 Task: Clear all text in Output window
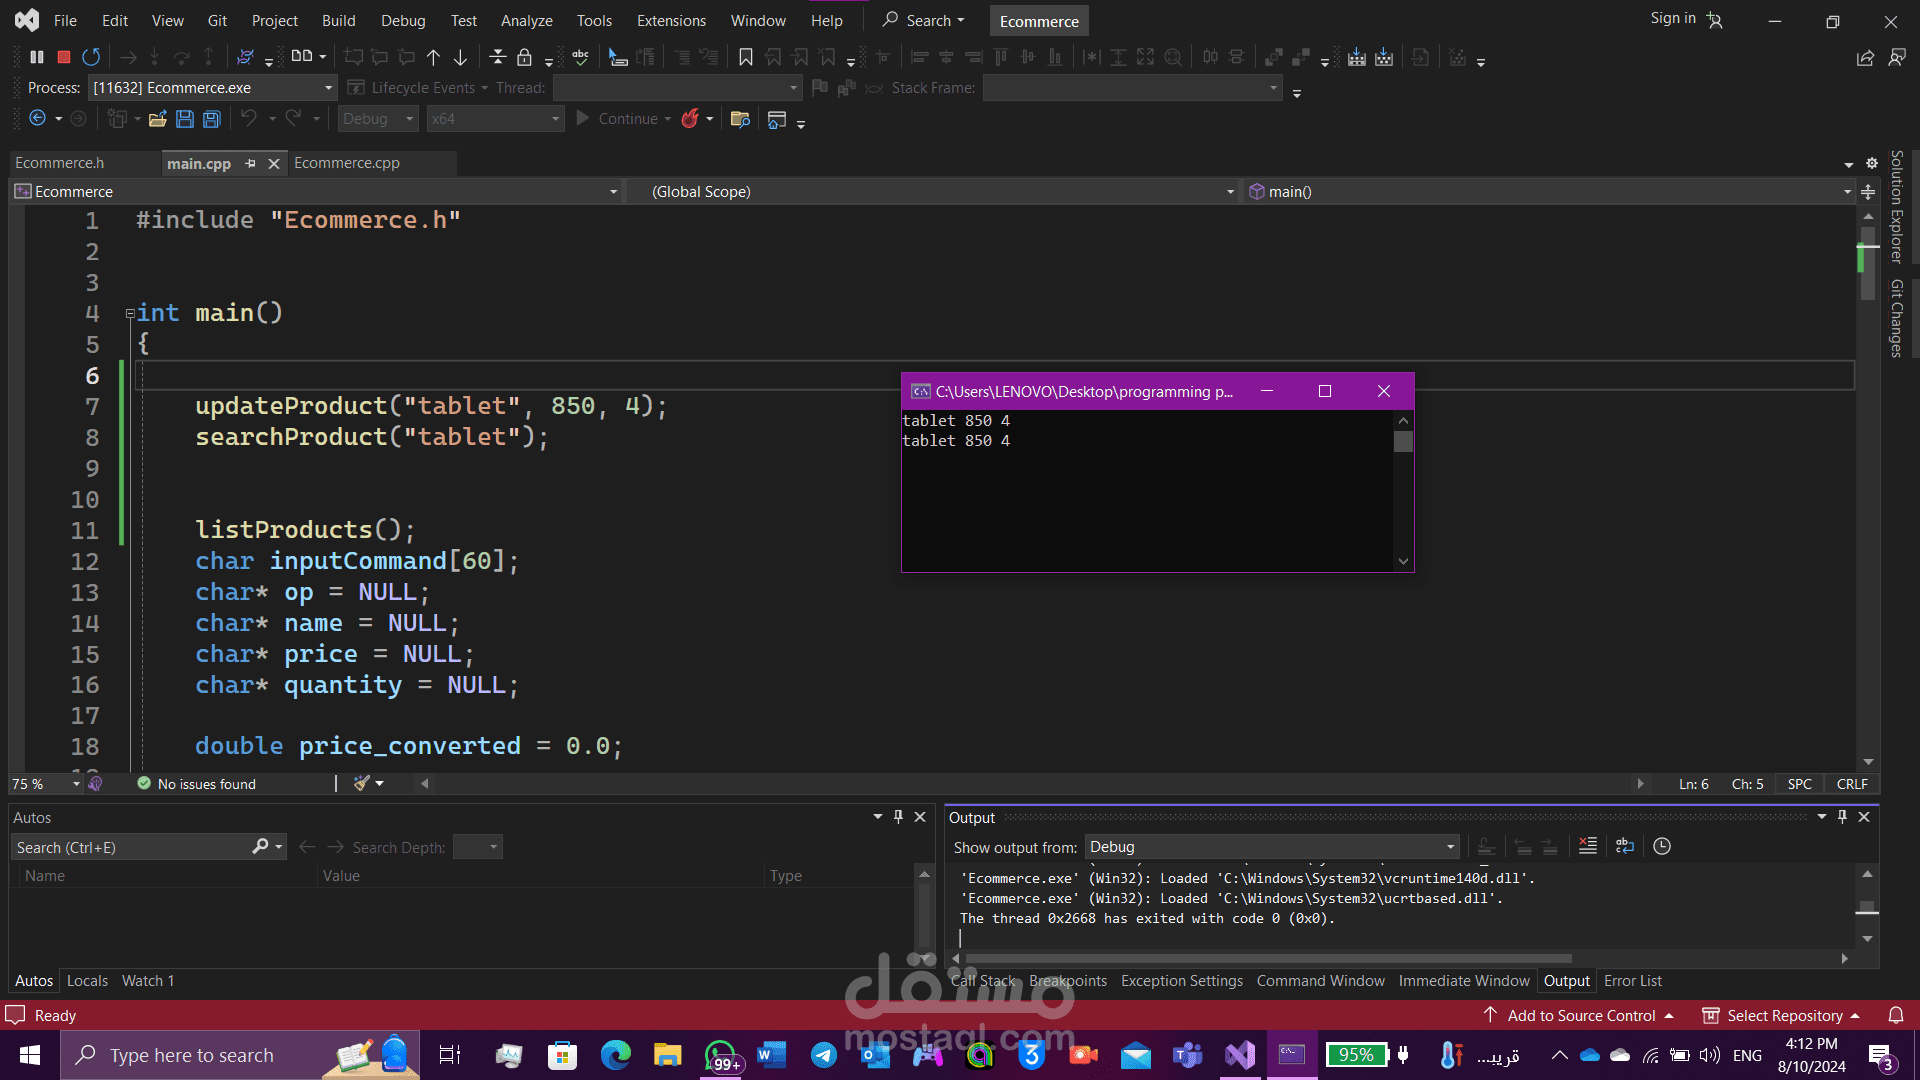pyautogui.click(x=1587, y=847)
